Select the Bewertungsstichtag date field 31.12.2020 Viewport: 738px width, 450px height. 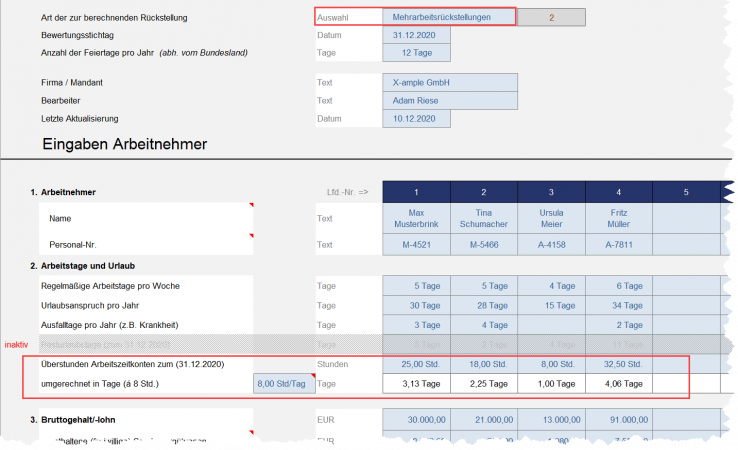416,35
